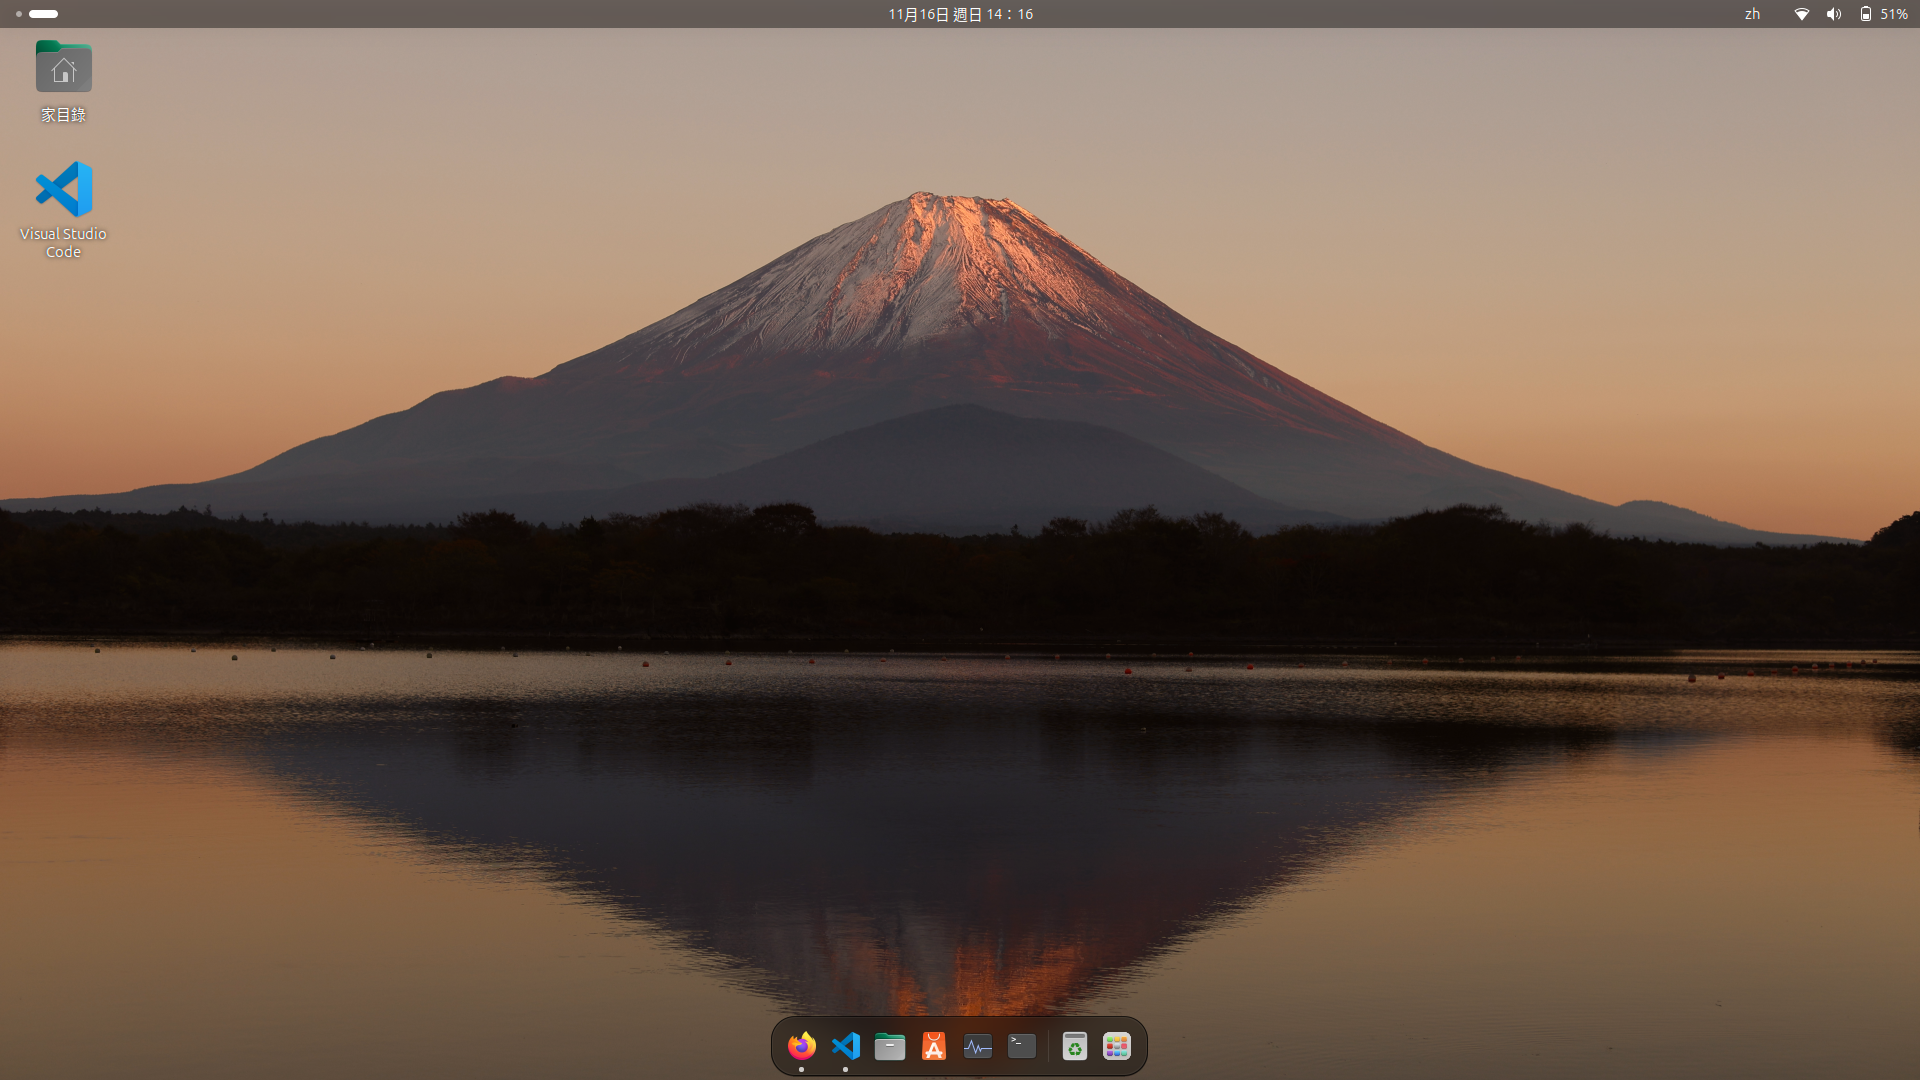1920x1080 pixels.
Task: Click the battery icon in top bar
Action: (1865, 14)
